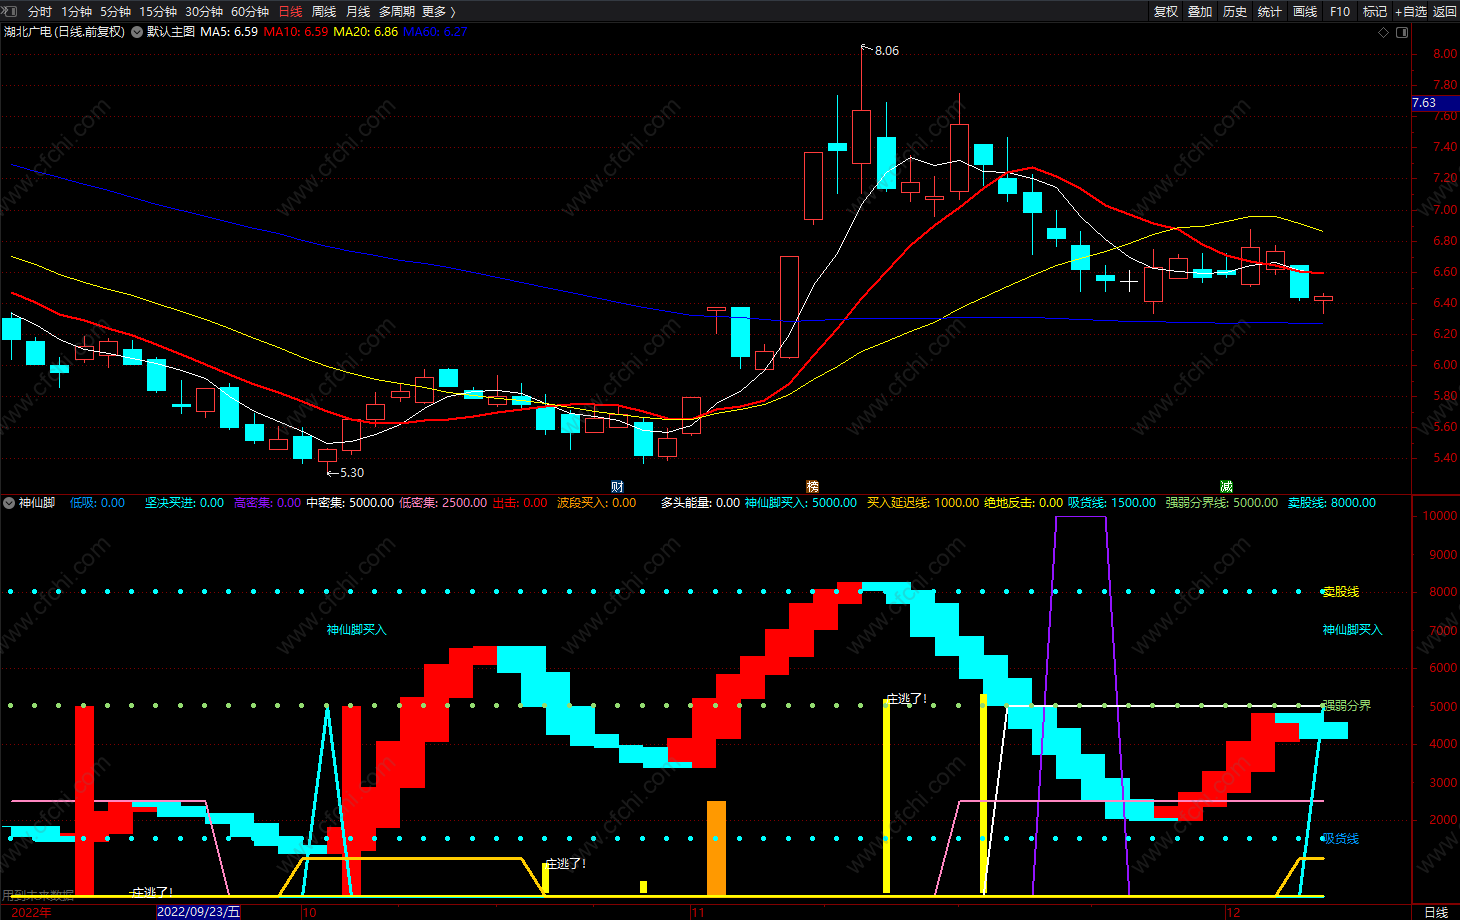Click the top-left panel toggle icon
Viewport: 1460px width, 920px height.
tap(10, 11)
